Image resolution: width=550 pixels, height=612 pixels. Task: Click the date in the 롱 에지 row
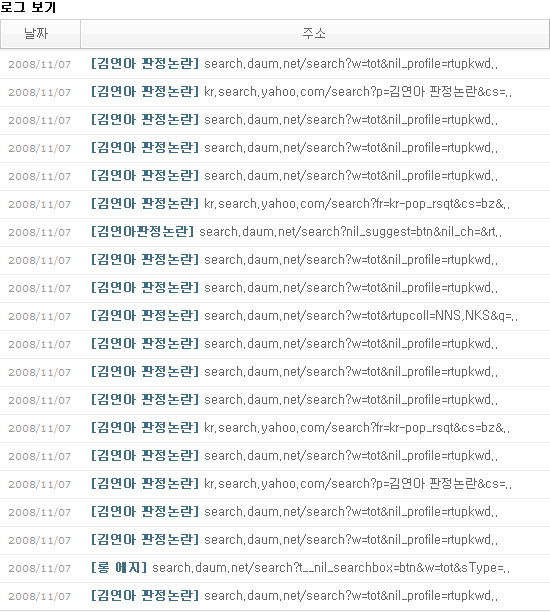[x=39, y=568]
